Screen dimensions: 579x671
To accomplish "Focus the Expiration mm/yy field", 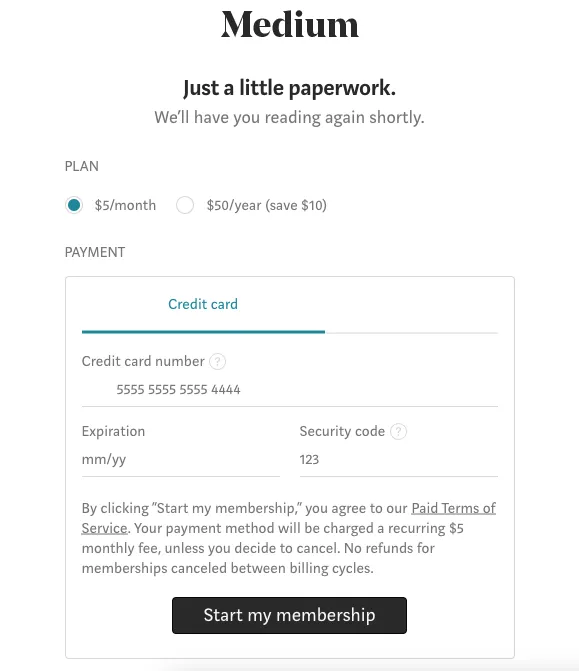I will [x=181, y=460].
